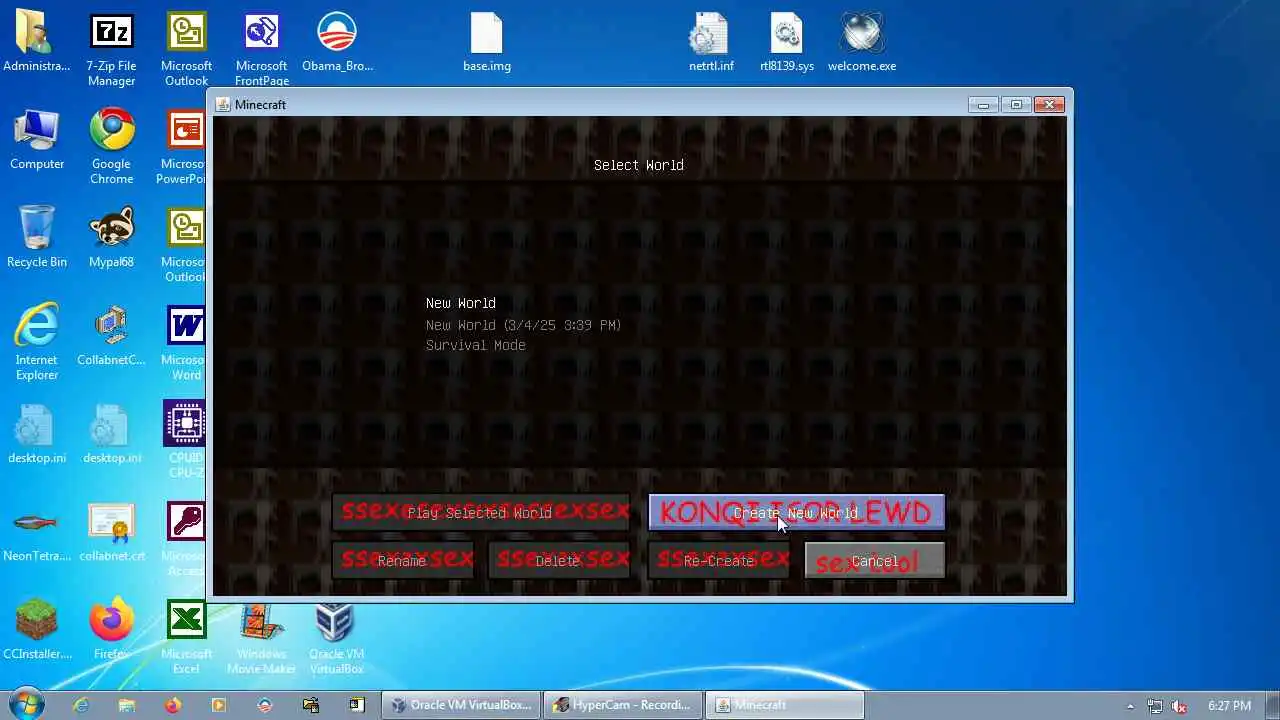
Task: Select the NeonTetra... fish icon
Action: click(x=37, y=532)
